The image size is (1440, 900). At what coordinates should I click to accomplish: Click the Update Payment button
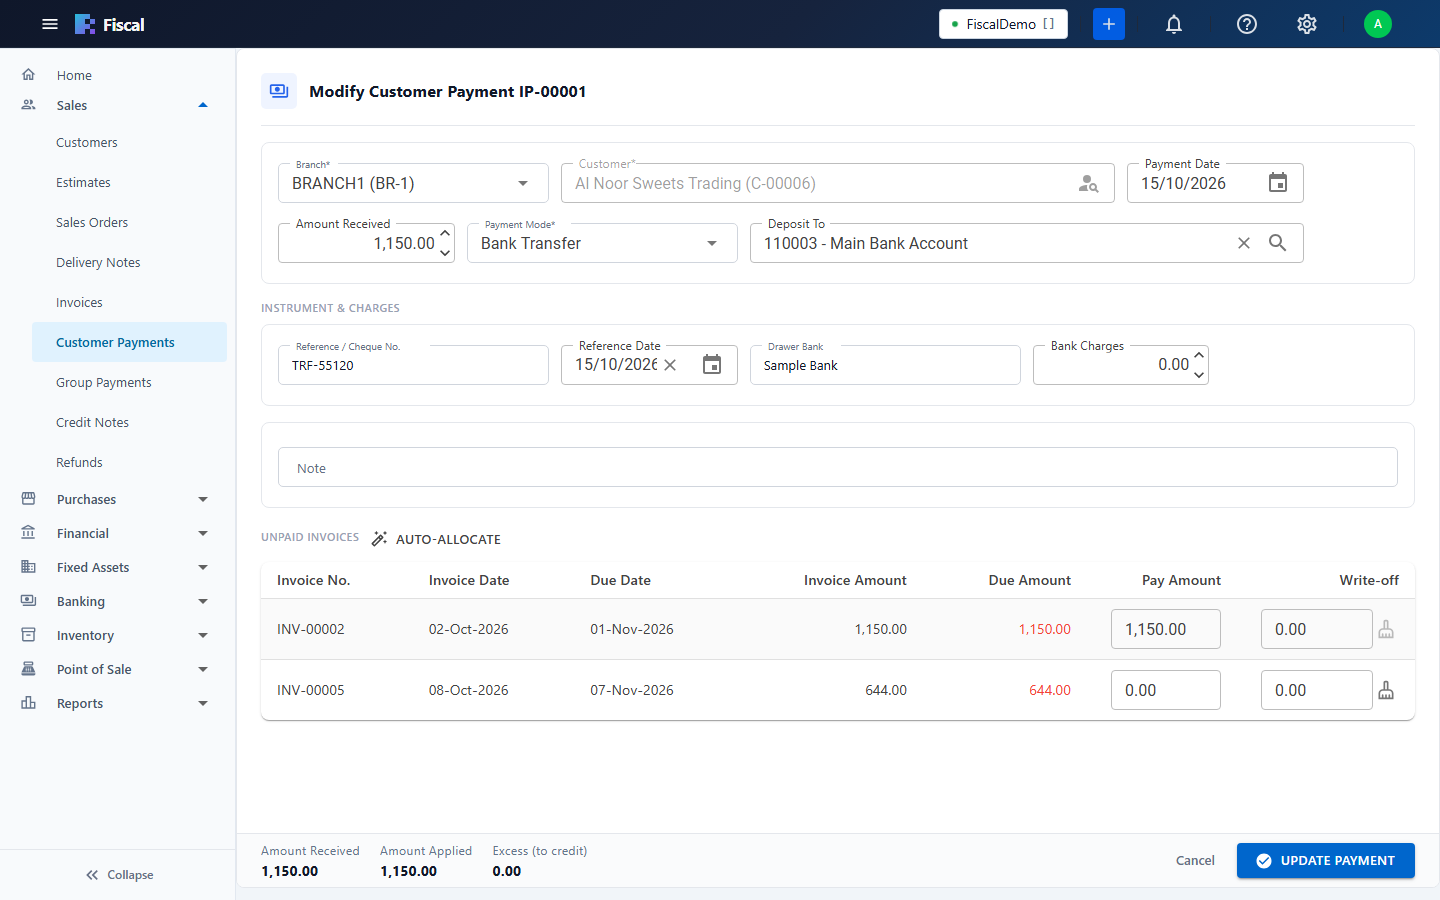point(1325,860)
